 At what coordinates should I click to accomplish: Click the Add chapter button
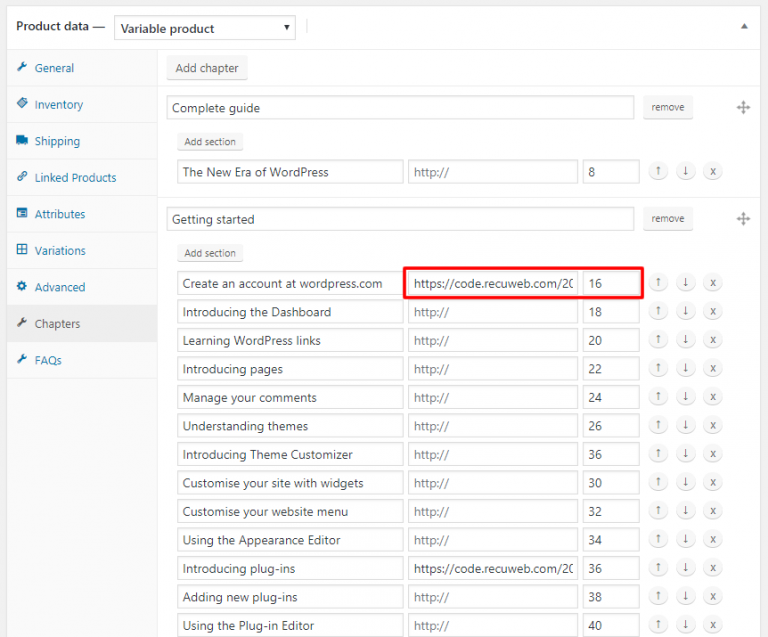point(207,68)
